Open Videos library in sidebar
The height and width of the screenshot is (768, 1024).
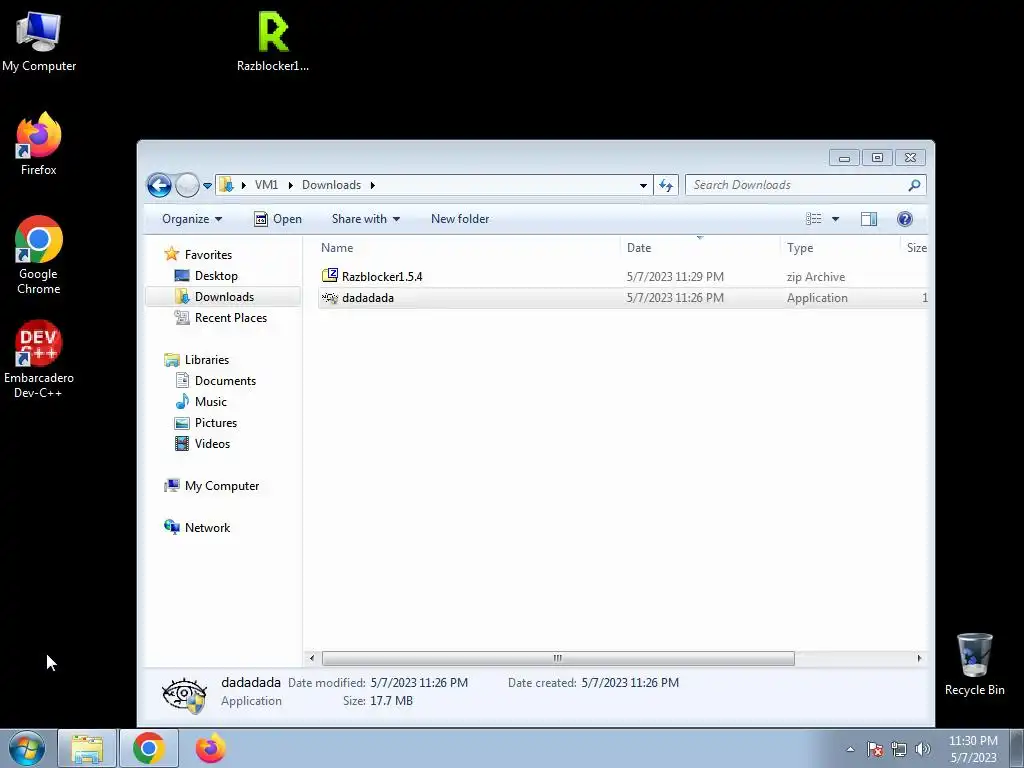pyautogui.click(x=212, y=443)
